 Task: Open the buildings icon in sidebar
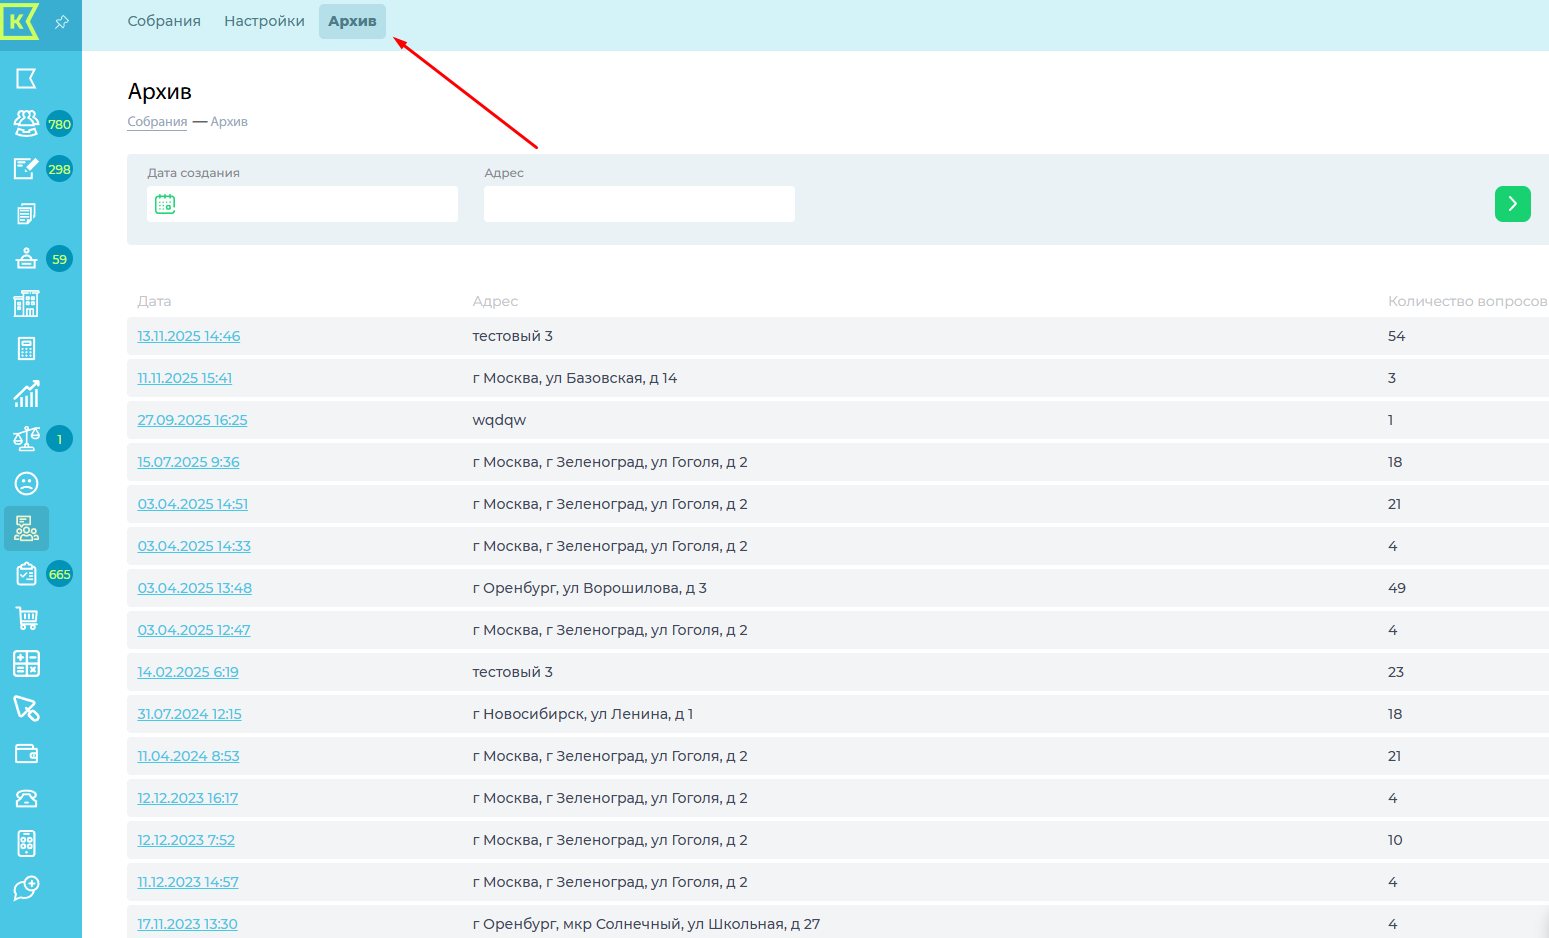(26, 304)
